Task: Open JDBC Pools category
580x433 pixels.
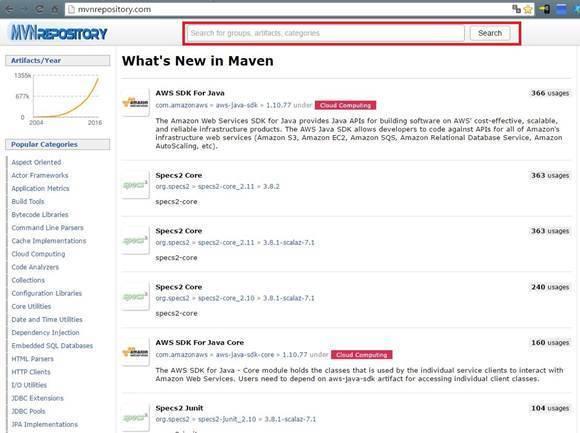Action: [28, 411]
